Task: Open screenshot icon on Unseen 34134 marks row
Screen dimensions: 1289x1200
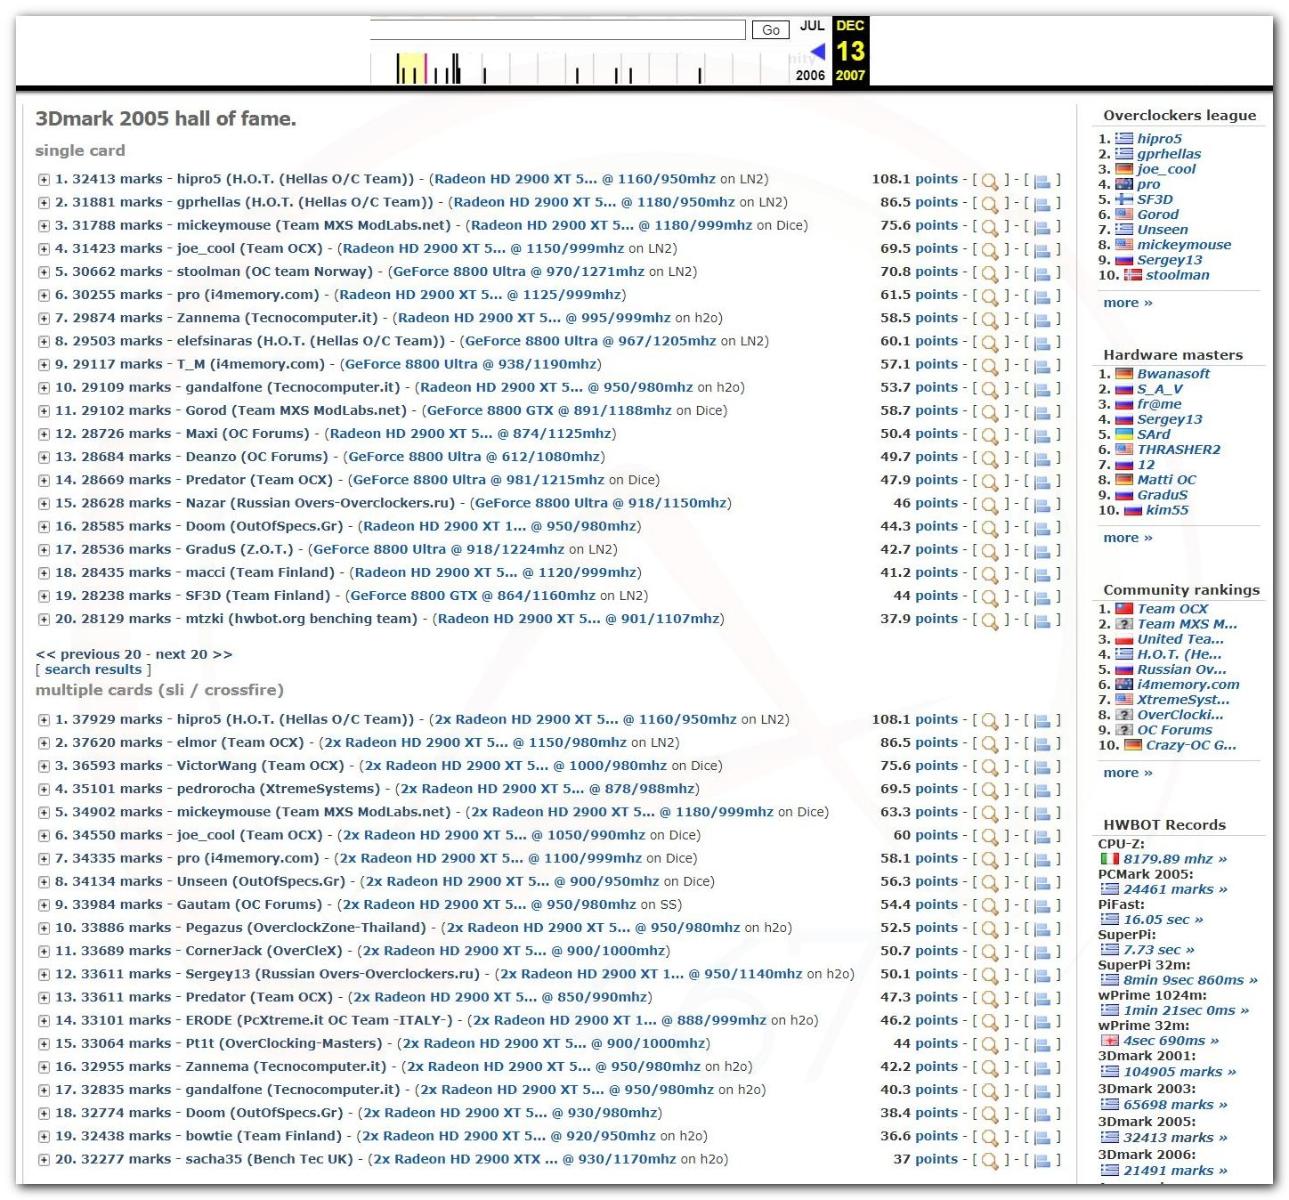Action: pos(1042,883)
